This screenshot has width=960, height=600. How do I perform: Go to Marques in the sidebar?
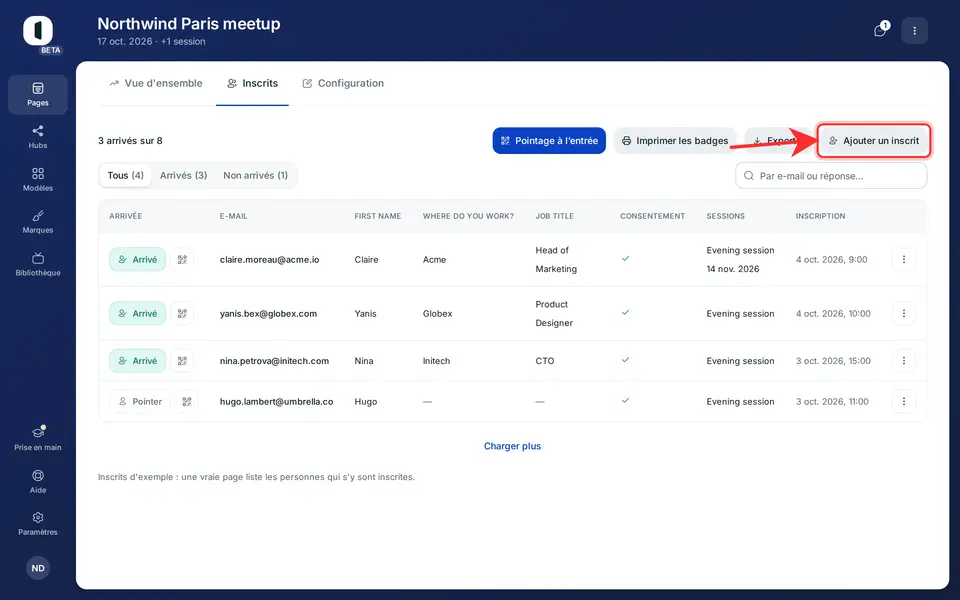pos(37,222)
